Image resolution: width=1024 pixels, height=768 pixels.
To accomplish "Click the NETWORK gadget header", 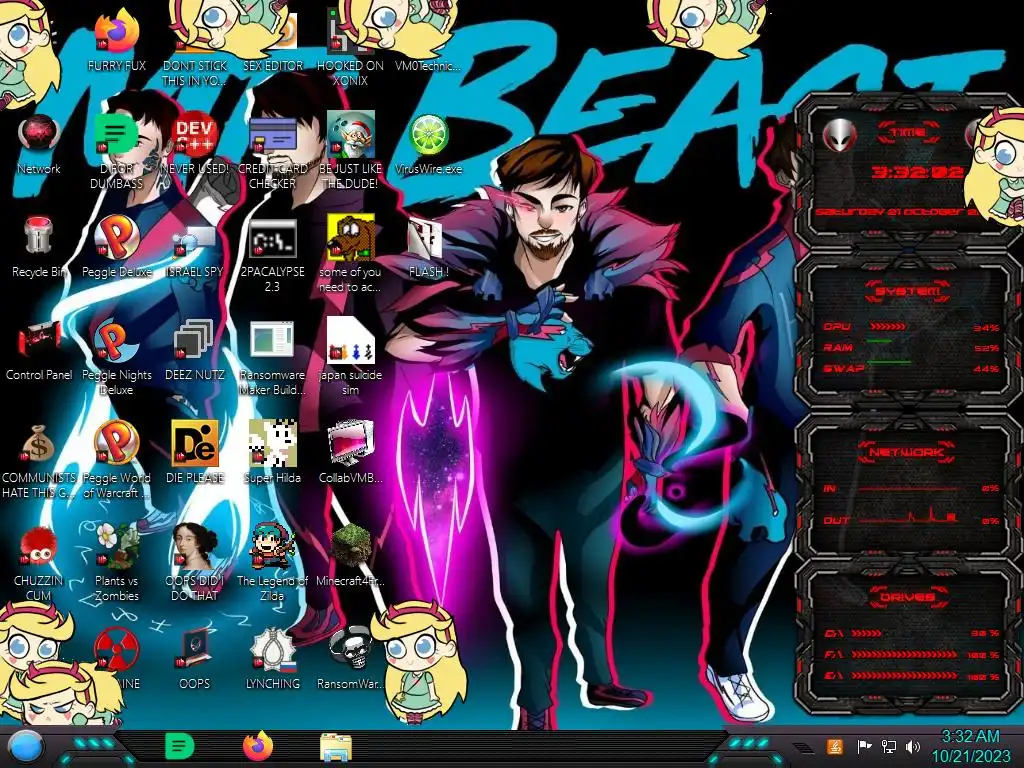I will click(x=908, y=452).
